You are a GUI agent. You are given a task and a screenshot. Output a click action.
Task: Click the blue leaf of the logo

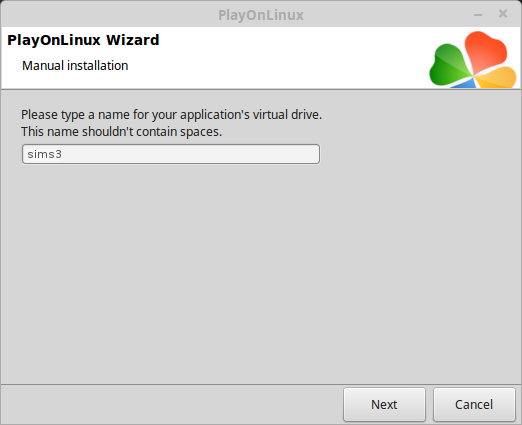point(465,84)
